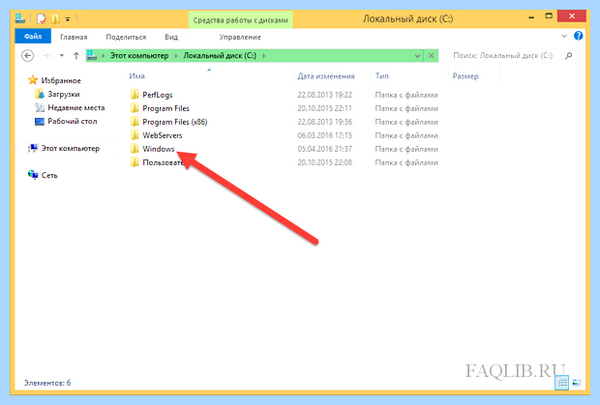Viewport: 600px width, 405px height.
Task: Select the PerfLogs folder
Action: coord(158,95)
